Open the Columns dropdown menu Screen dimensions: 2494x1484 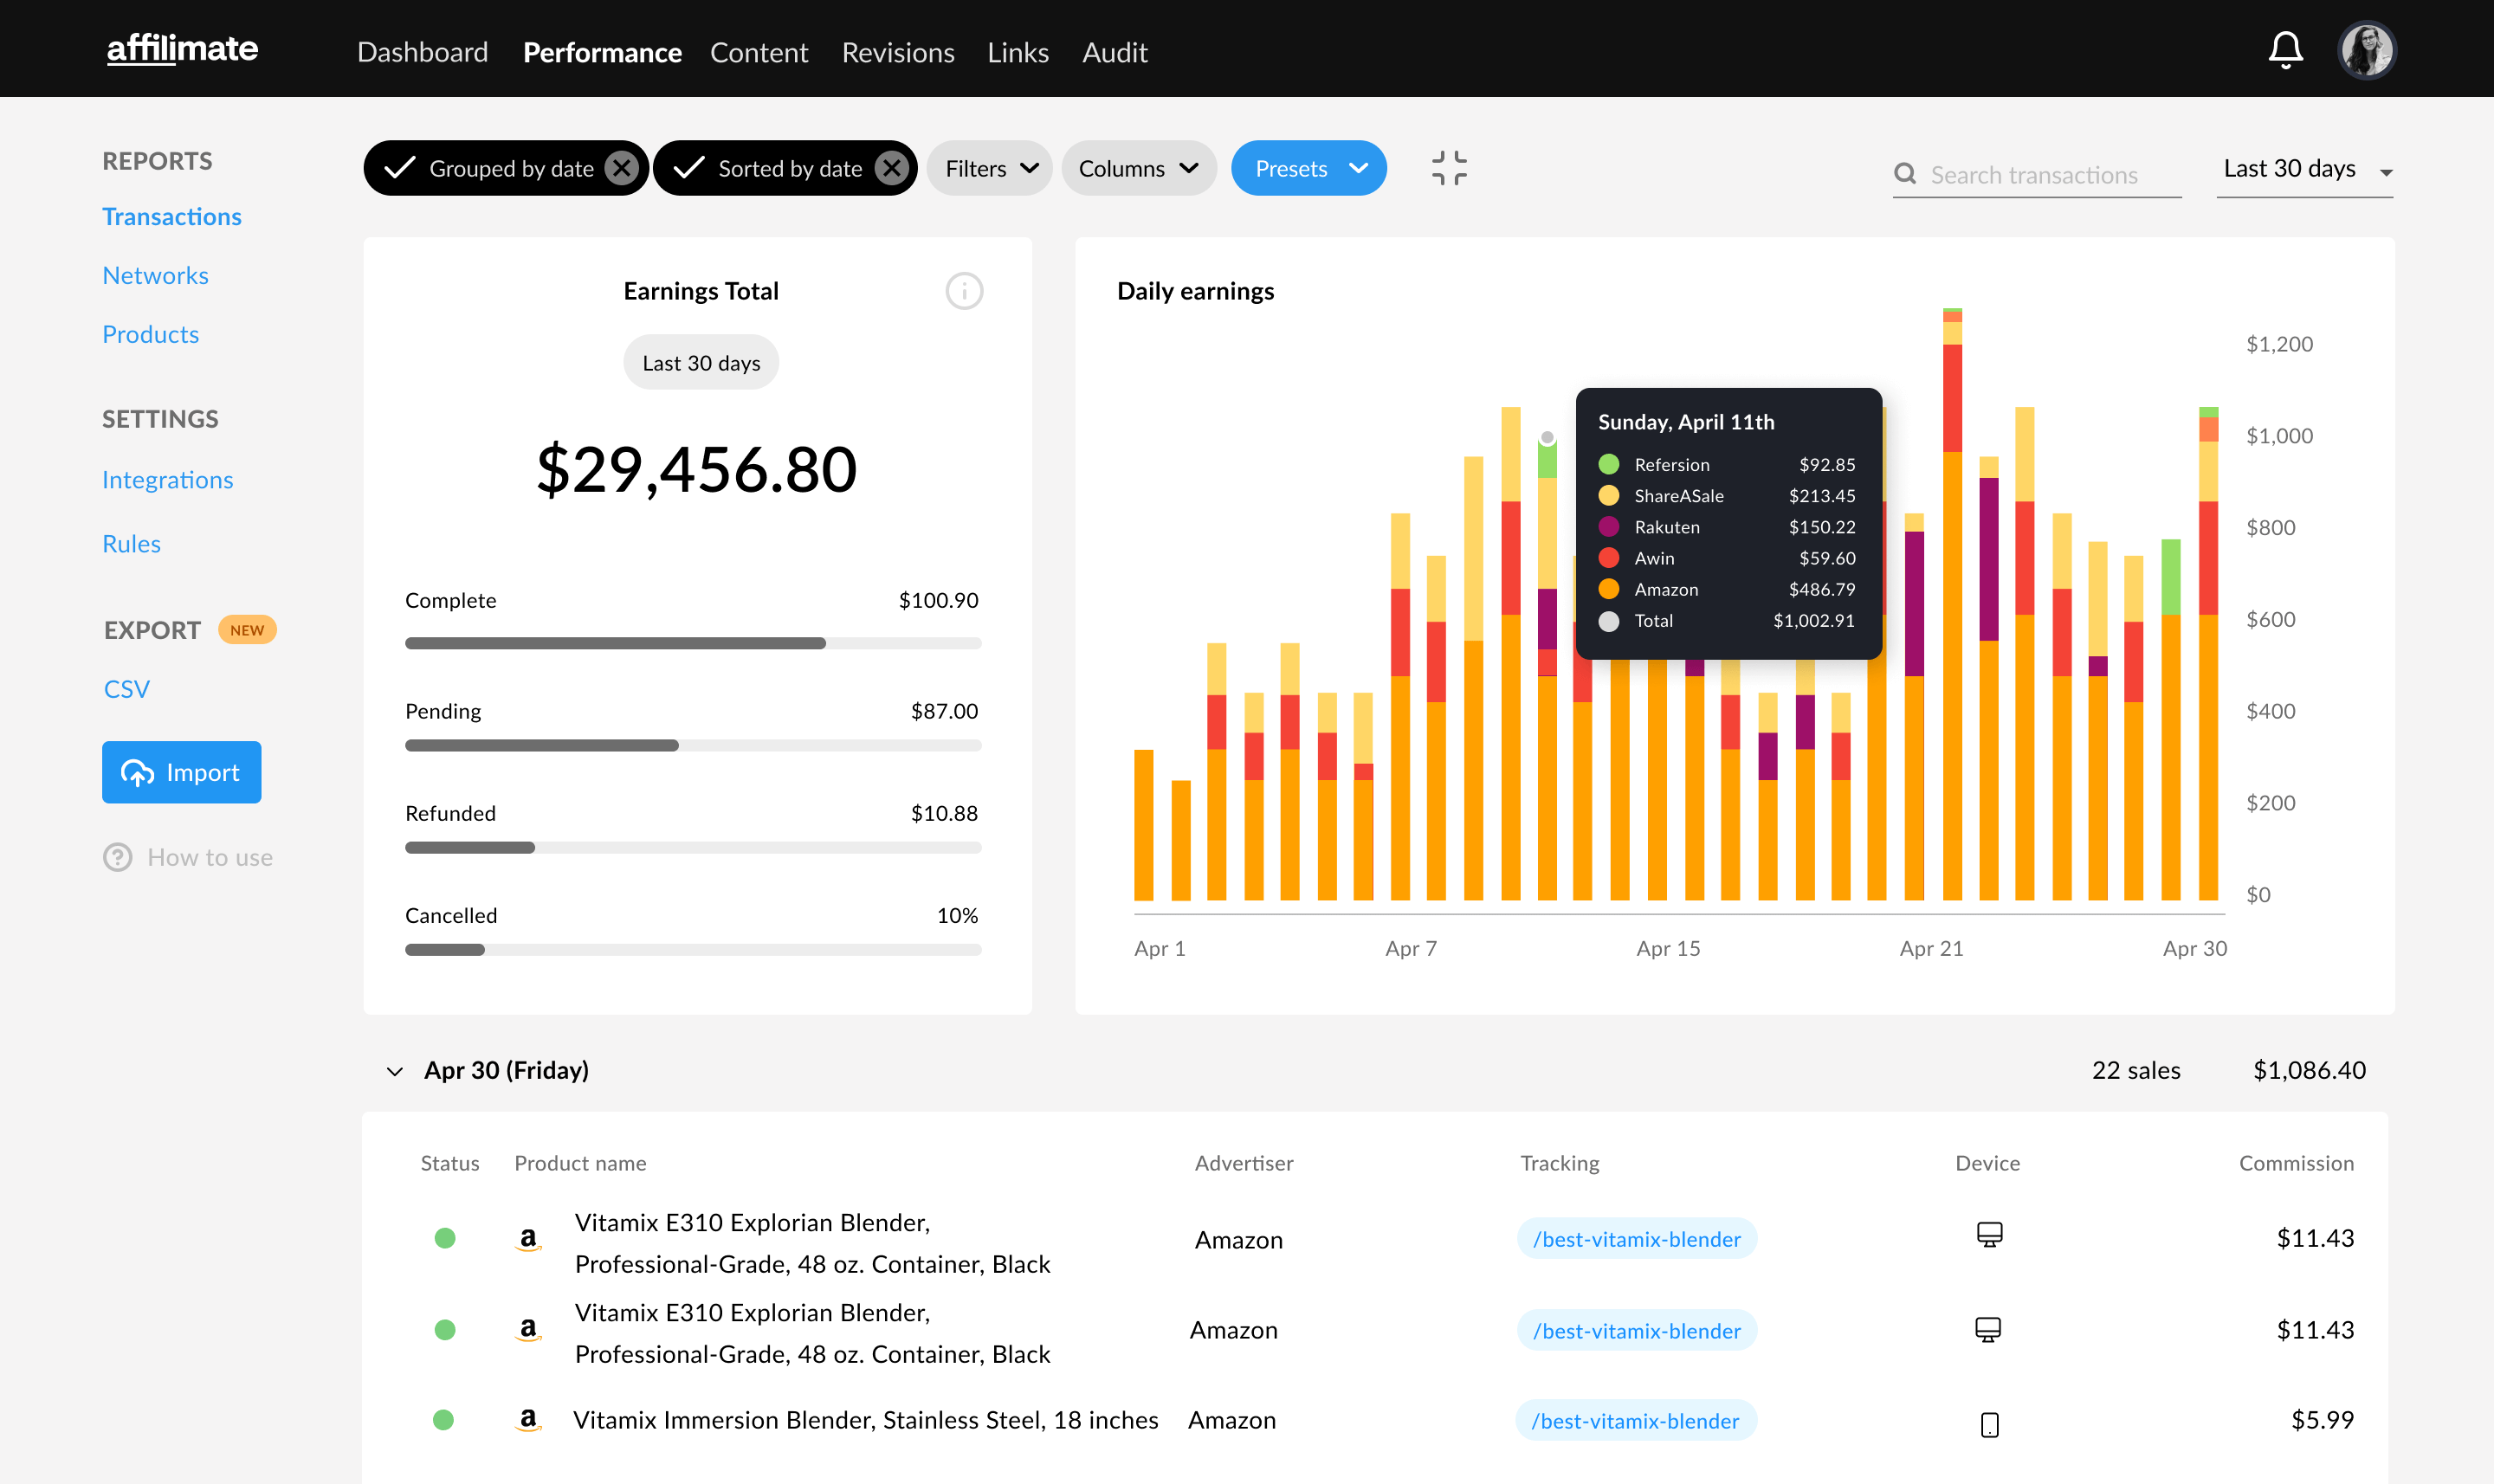(1136, 166)
